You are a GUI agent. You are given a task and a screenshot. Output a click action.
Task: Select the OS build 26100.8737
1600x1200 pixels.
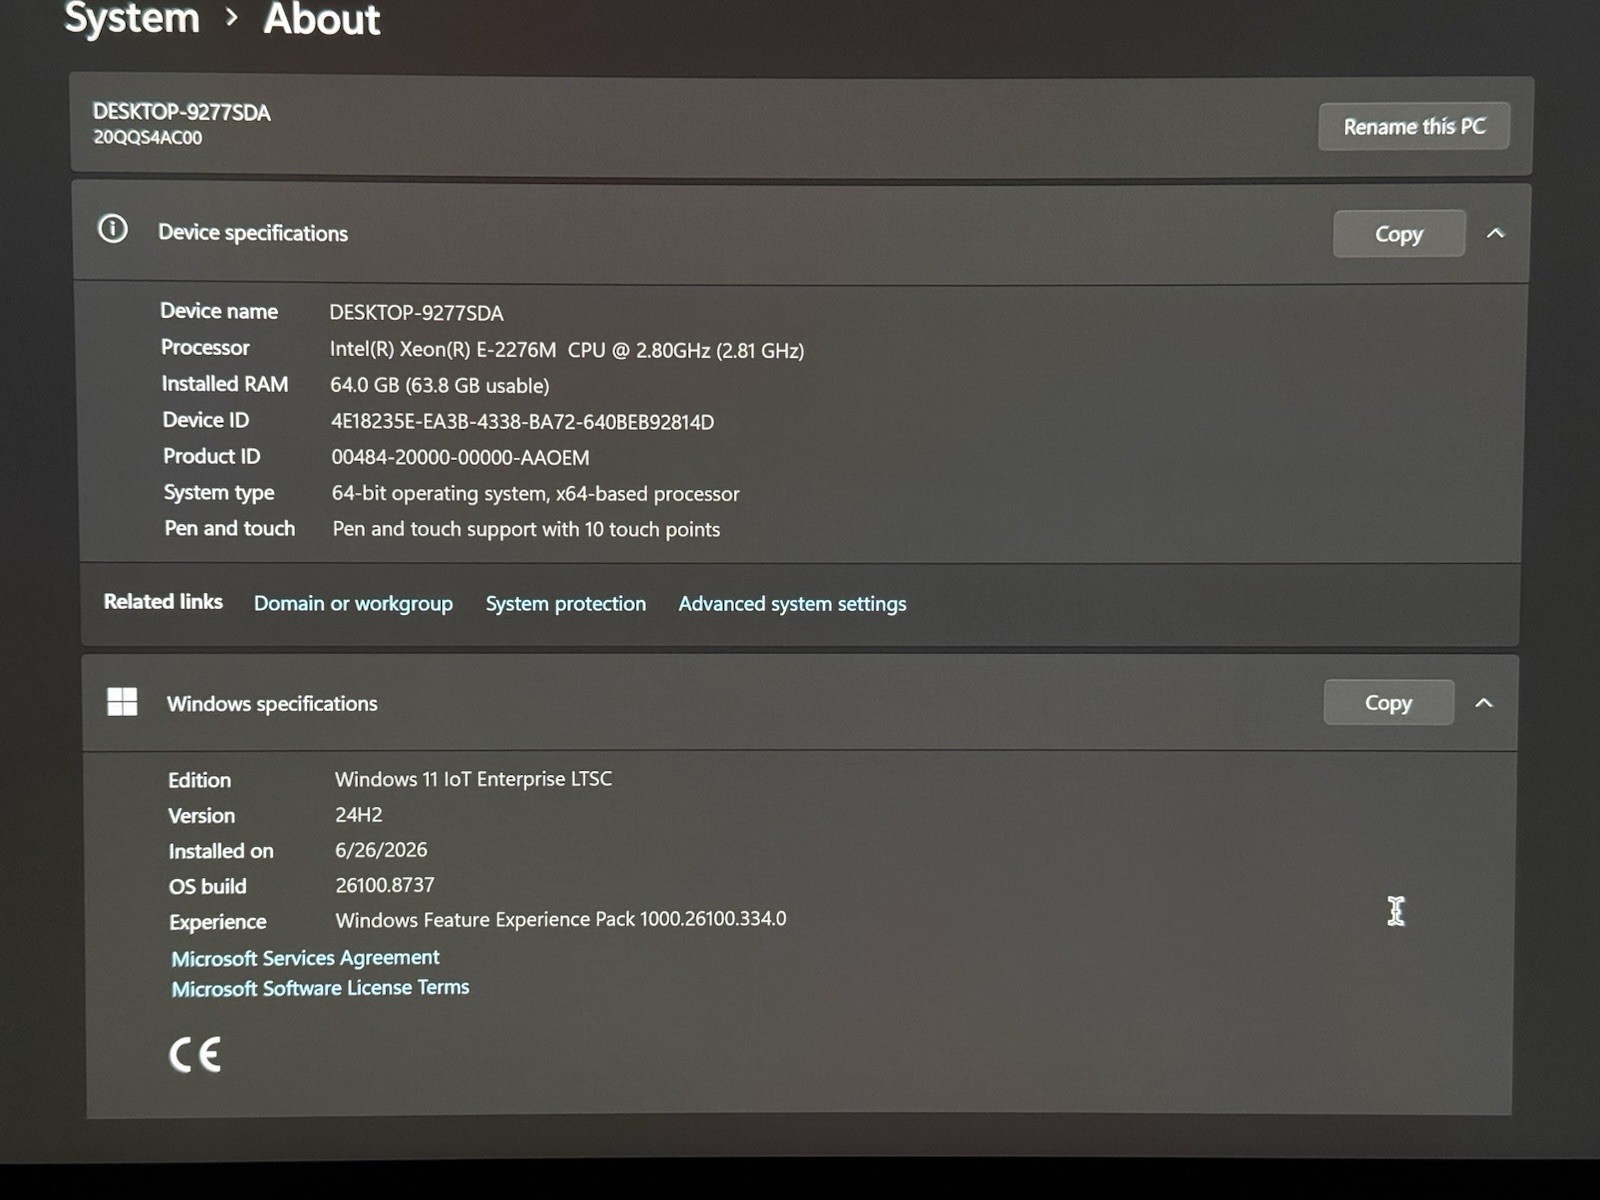point(385,885)
